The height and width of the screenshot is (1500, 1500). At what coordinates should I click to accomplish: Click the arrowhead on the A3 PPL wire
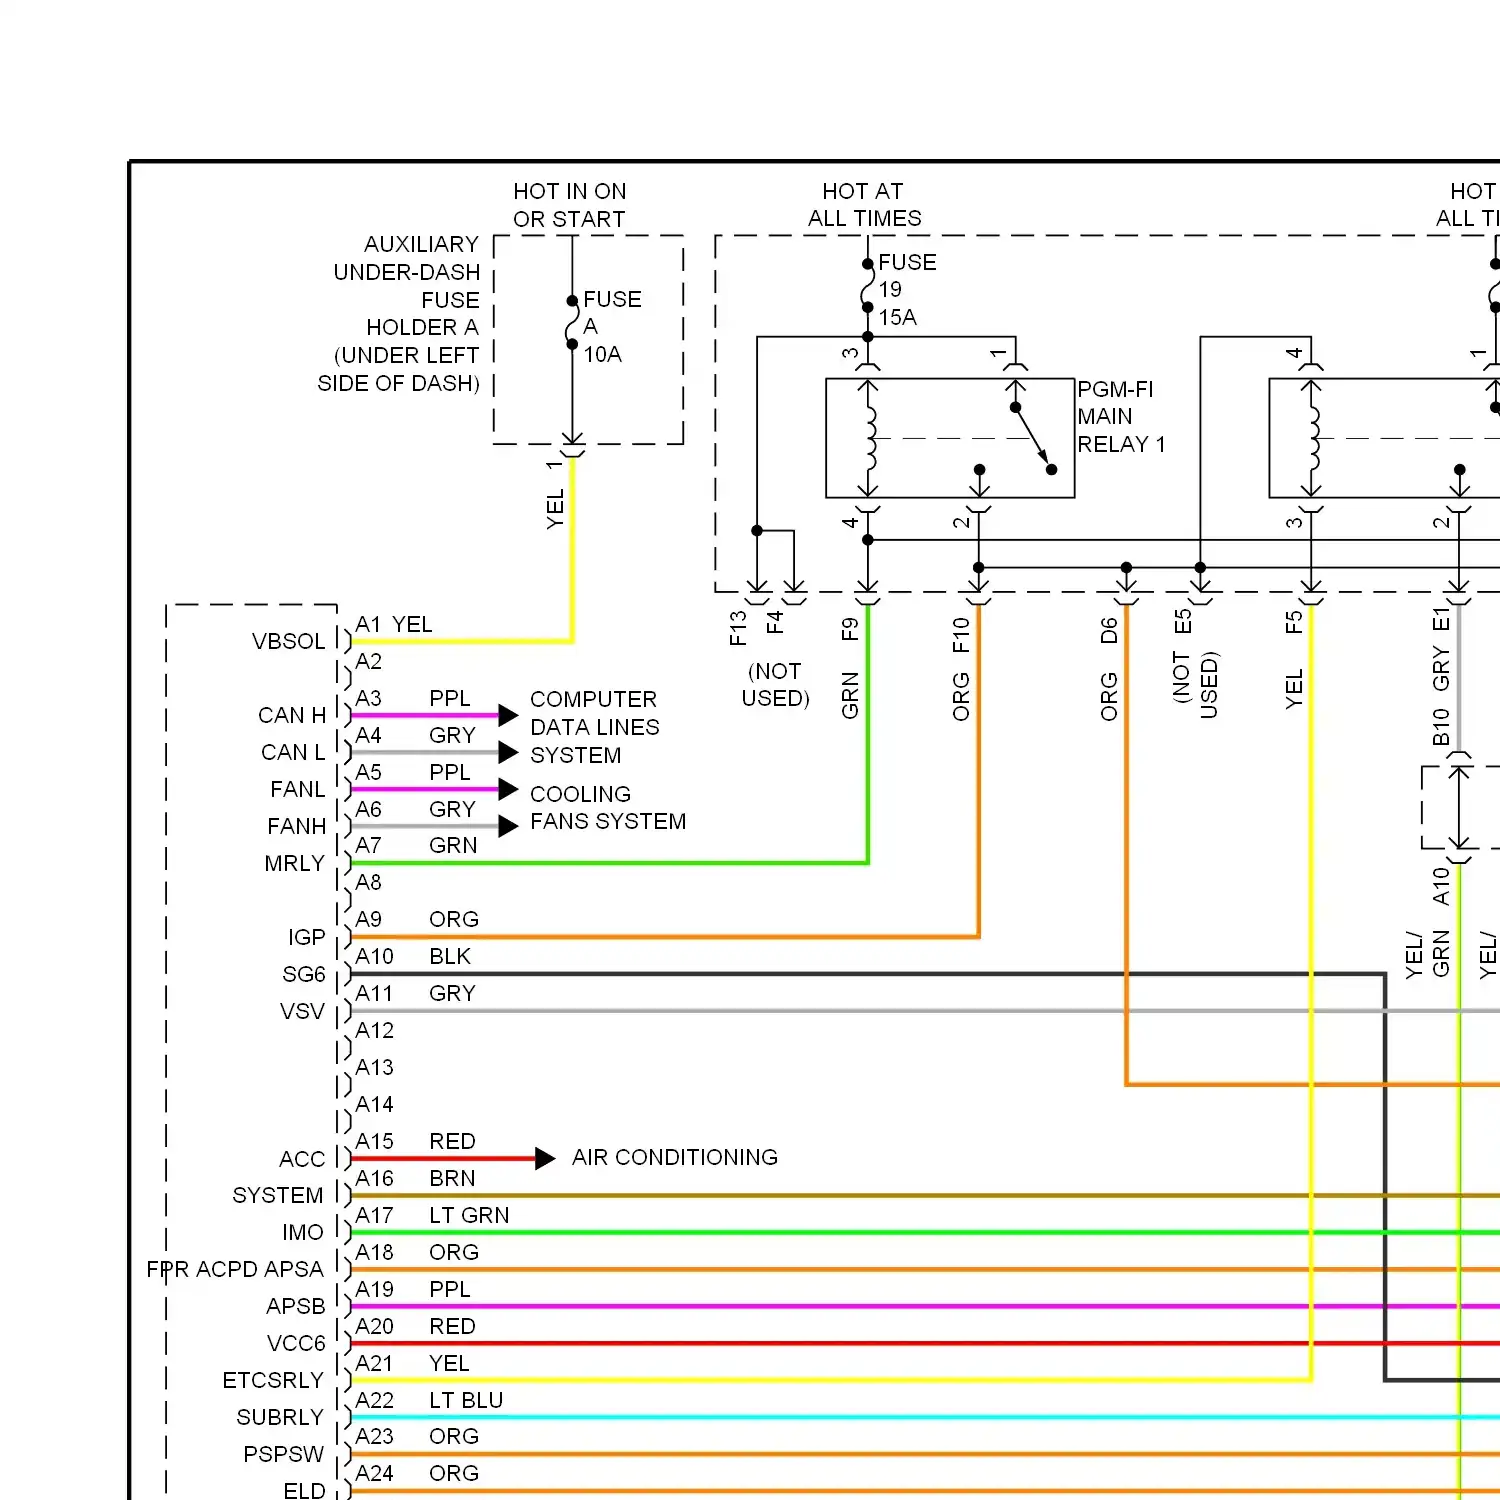(508, 715)
